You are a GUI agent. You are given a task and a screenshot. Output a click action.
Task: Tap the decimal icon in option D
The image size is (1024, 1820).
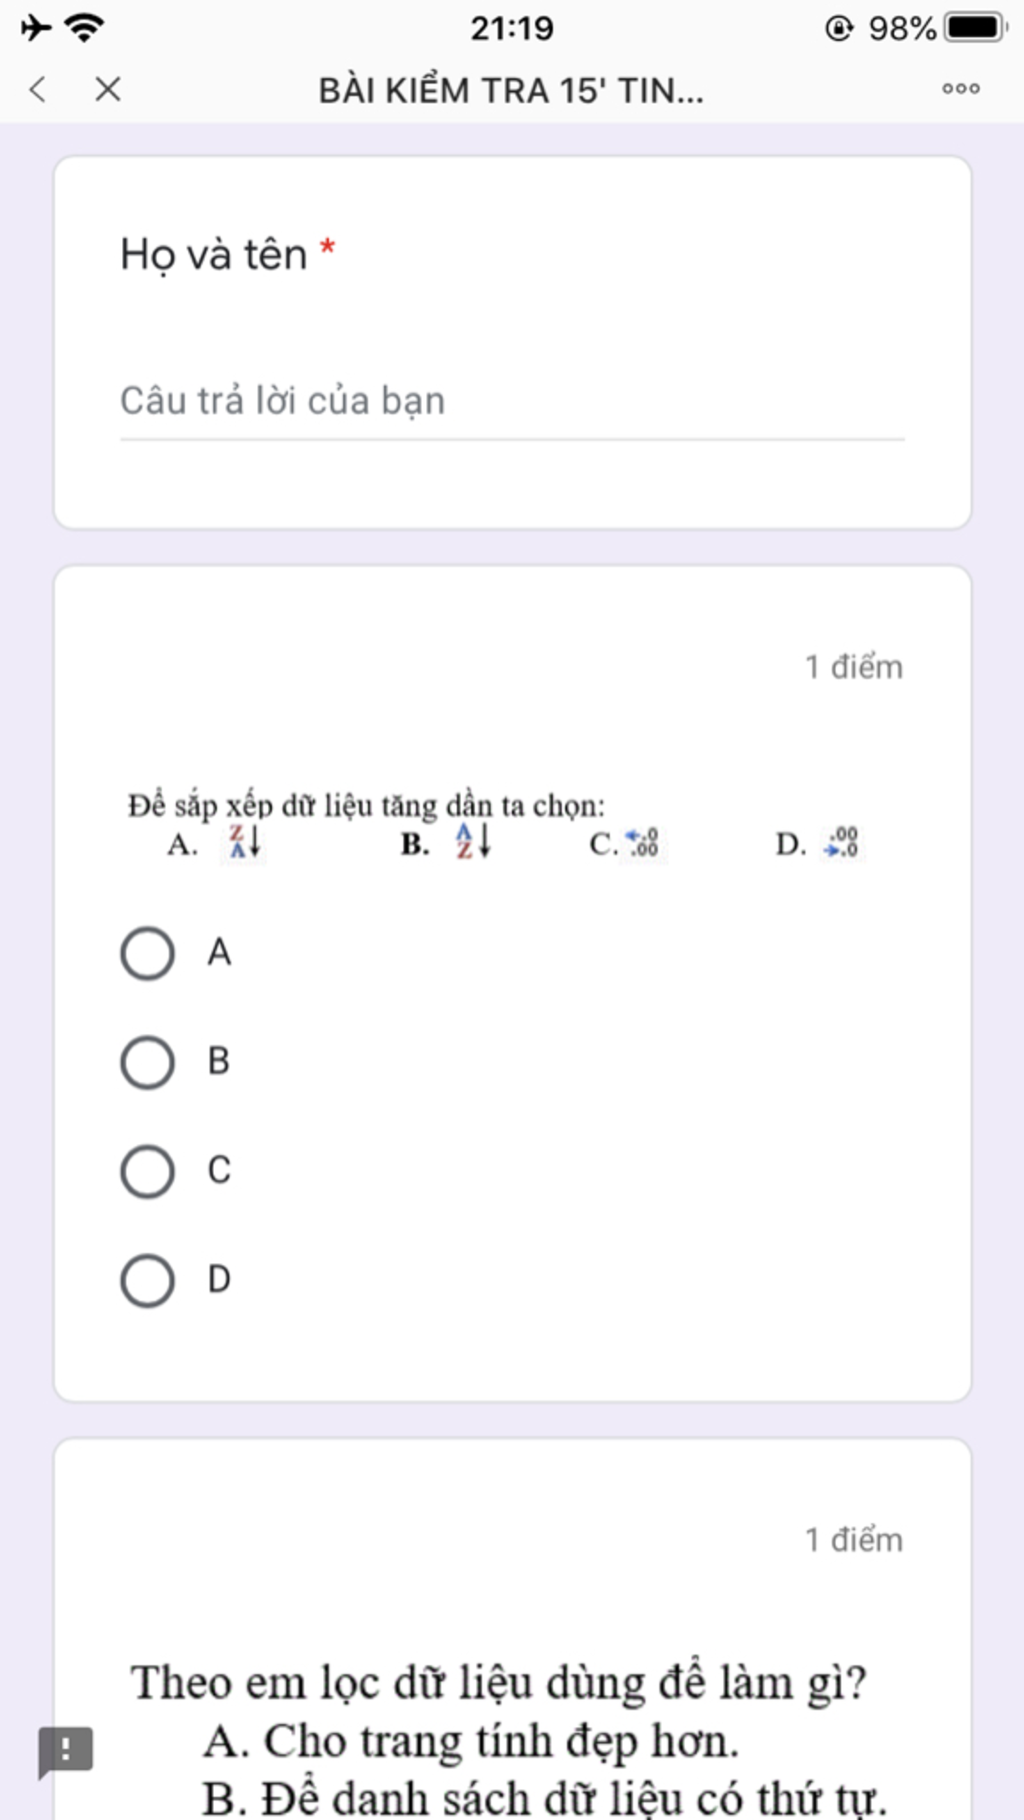coord(841,843)
